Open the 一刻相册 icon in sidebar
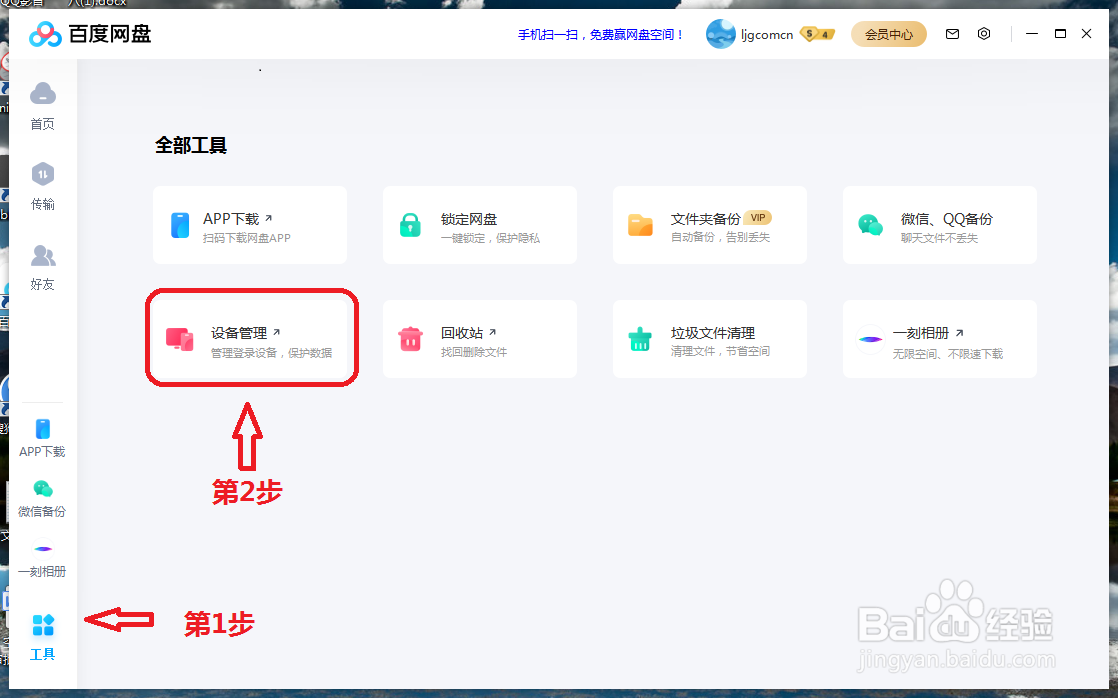The image size is (1118, 698). 43,549
